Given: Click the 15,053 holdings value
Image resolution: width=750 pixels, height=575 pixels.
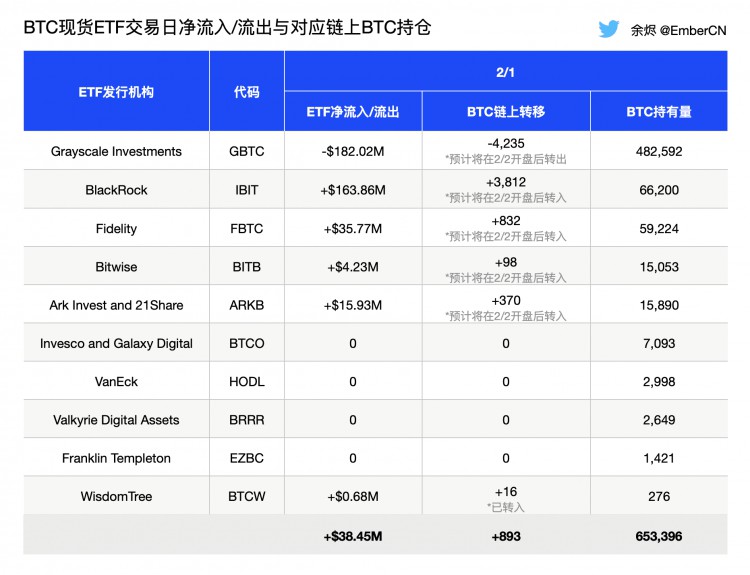Looking at the screenshot, I should [659, 267].
